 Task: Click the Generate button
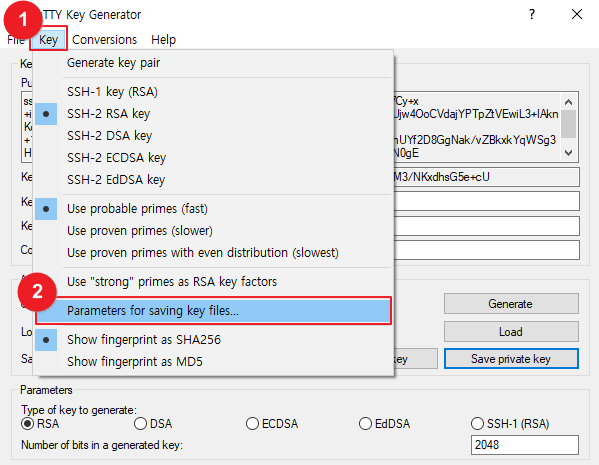point(511,304)
